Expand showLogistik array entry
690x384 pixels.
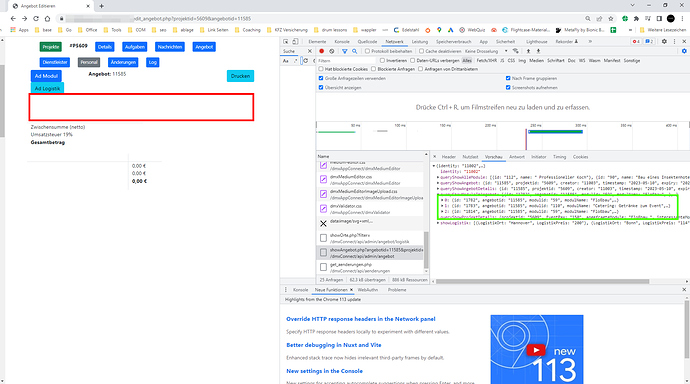click(x=438, y=223)
